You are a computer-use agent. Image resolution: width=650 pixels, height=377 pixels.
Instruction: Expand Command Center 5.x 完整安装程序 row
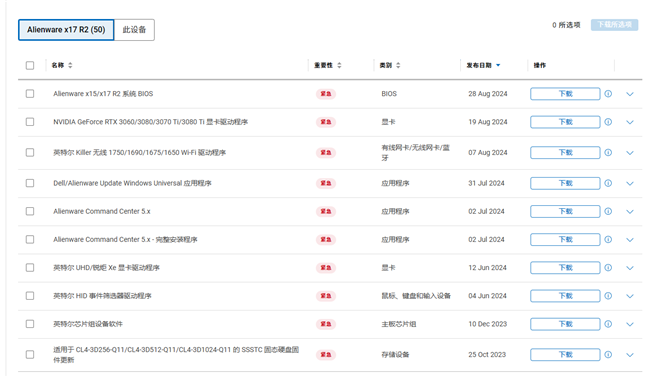pos(630,240)
